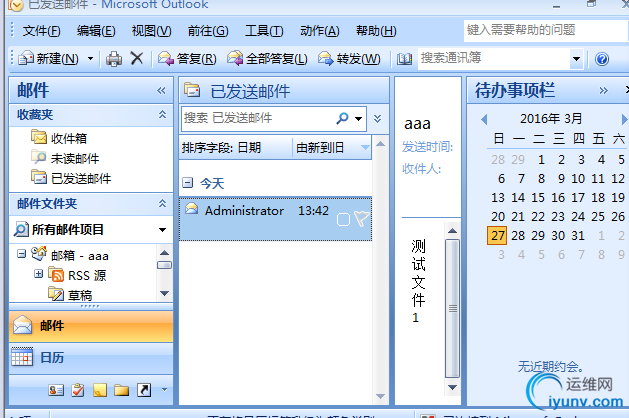
Task: Open the 文件(F) menu
Action: pos(41,31)
